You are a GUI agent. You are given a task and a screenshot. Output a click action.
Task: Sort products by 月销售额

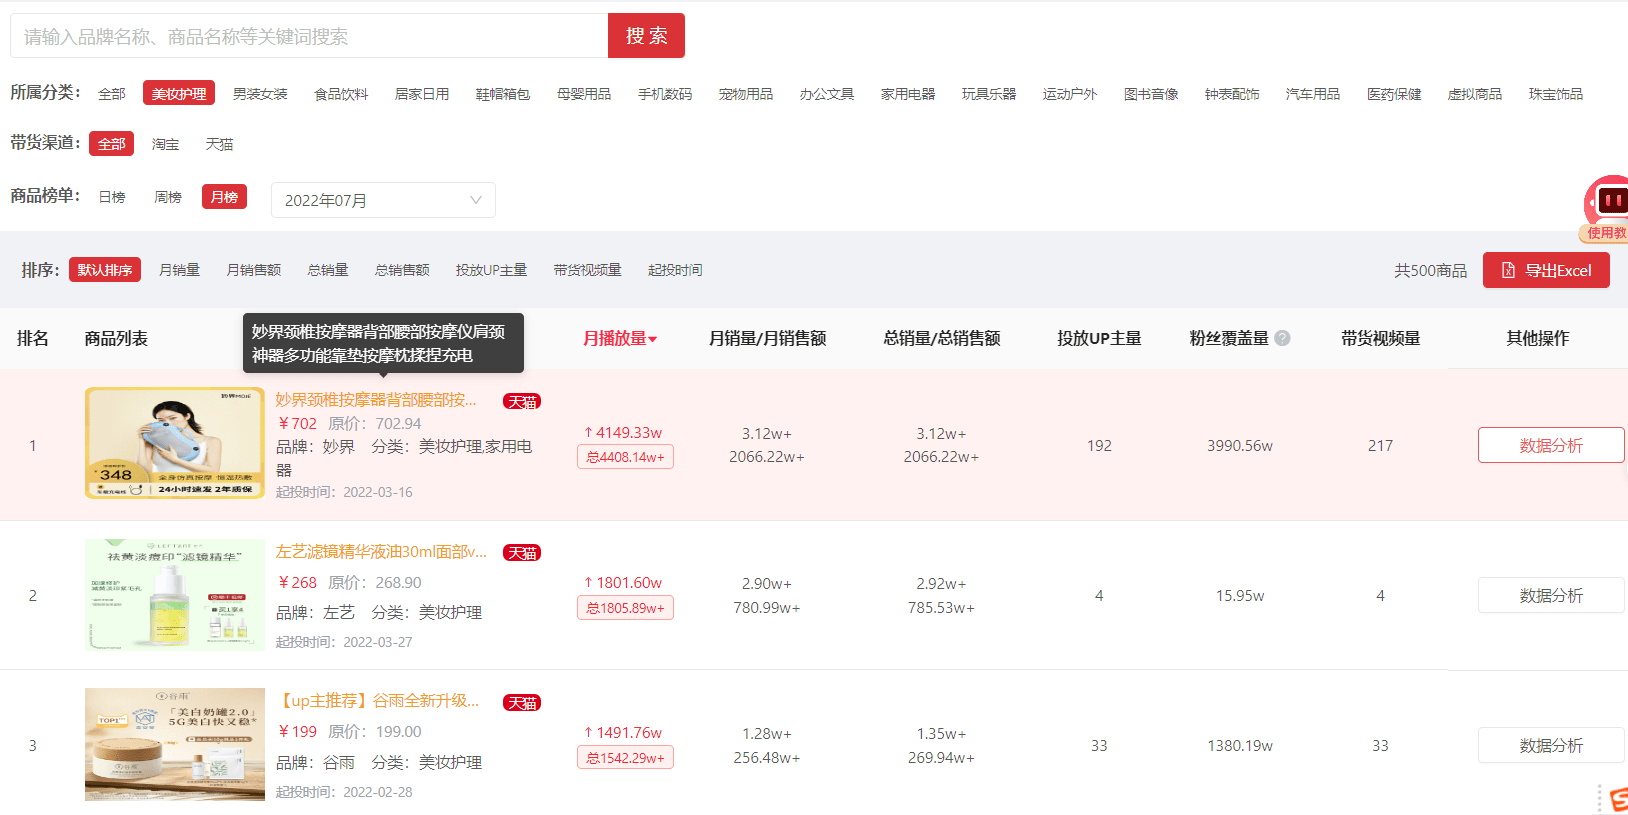(254, 270)
